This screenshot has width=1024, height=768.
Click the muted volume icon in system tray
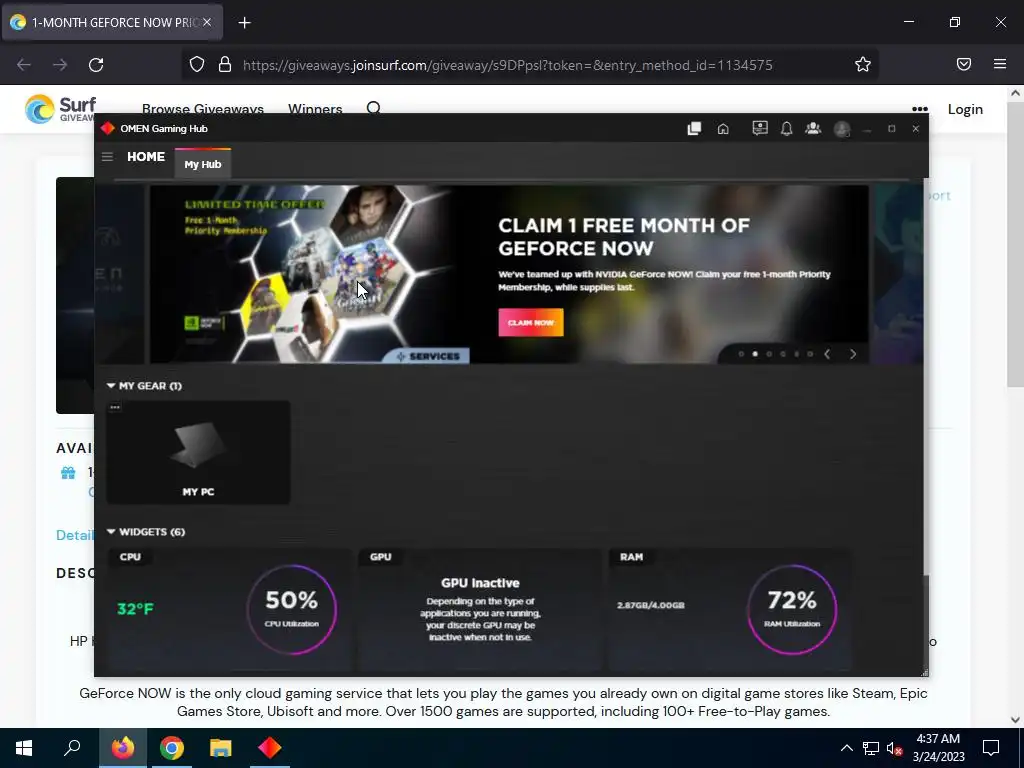point(895,748)
